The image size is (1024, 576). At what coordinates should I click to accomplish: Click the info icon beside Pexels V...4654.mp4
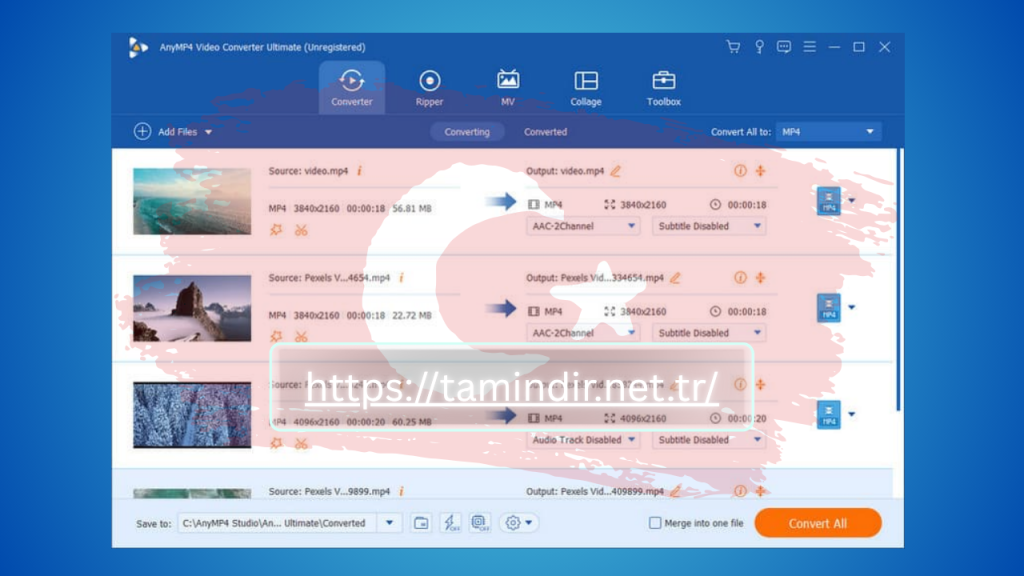402,278
